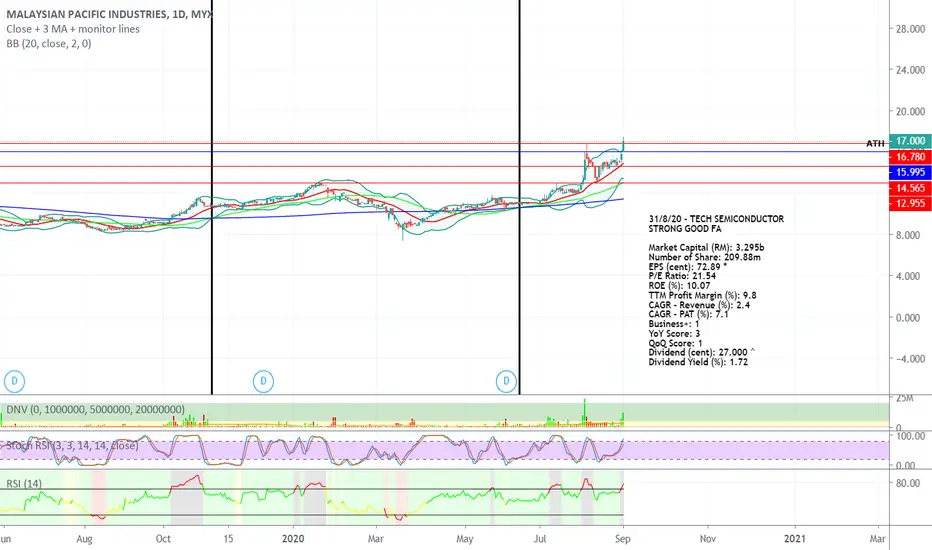The height and width of the screenshot is (550, 932).
Task: Select the Market Capital (RM): 3.295b line
Action: pyautogui.click(x=706, y=247)
